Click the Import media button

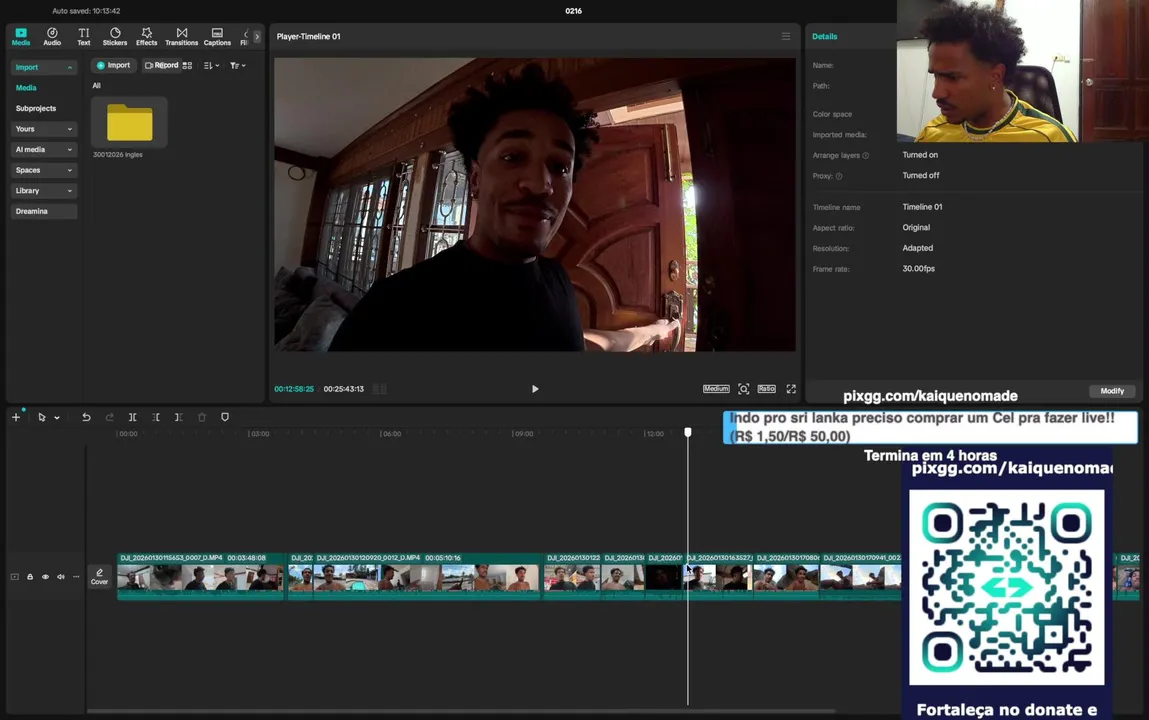[x=114, y=65]
